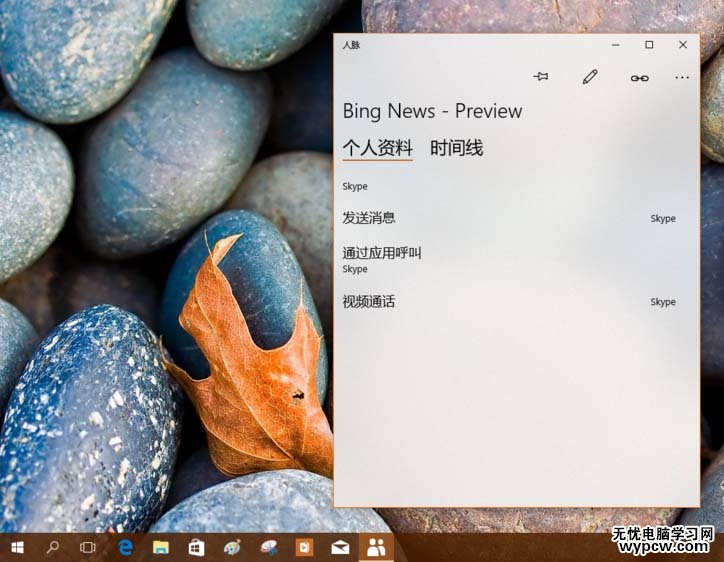Image resolution: width=724 pixels, height=562 pixels.
Task: Open taskbar search magnifier
Action: 53,548
